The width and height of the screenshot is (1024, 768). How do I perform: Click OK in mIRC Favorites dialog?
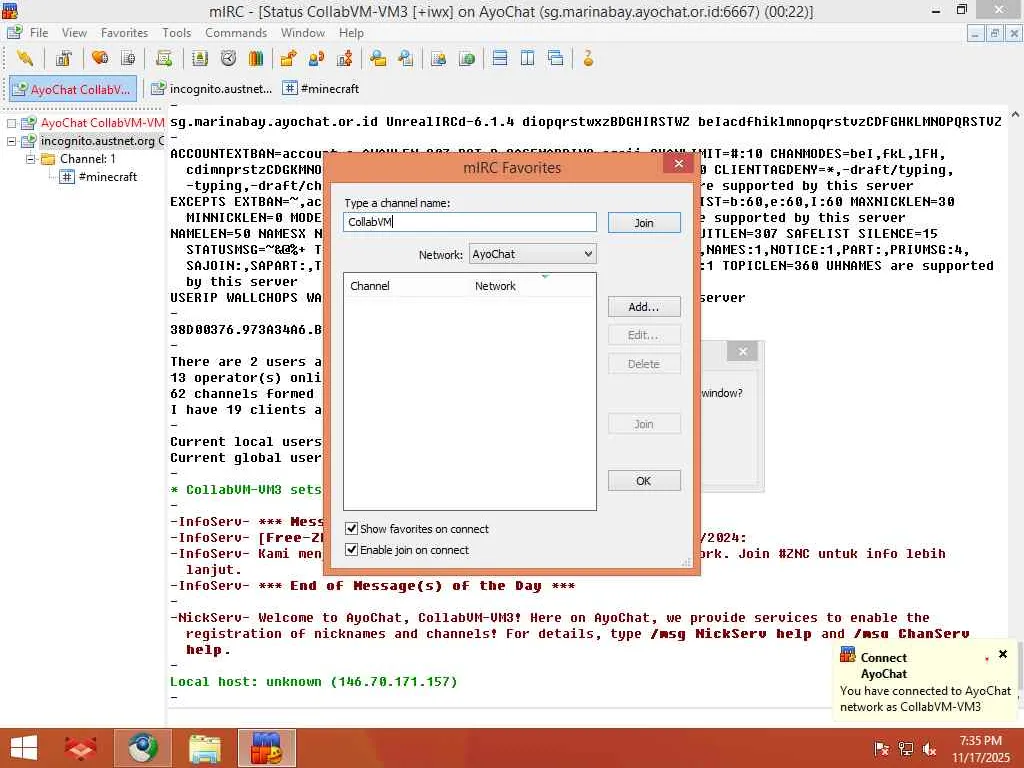pyautogui.click(x=644, y=481)
